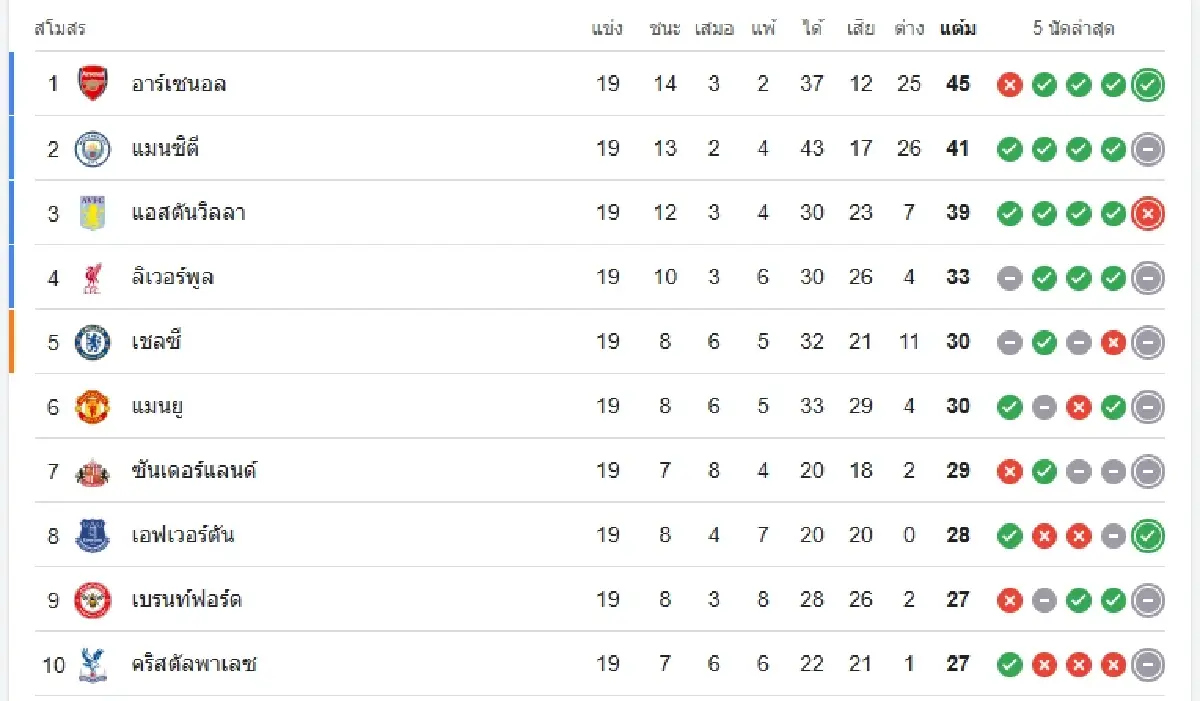
Task: Open the Crystal Palace crest icon
Action: click(93, 665)
